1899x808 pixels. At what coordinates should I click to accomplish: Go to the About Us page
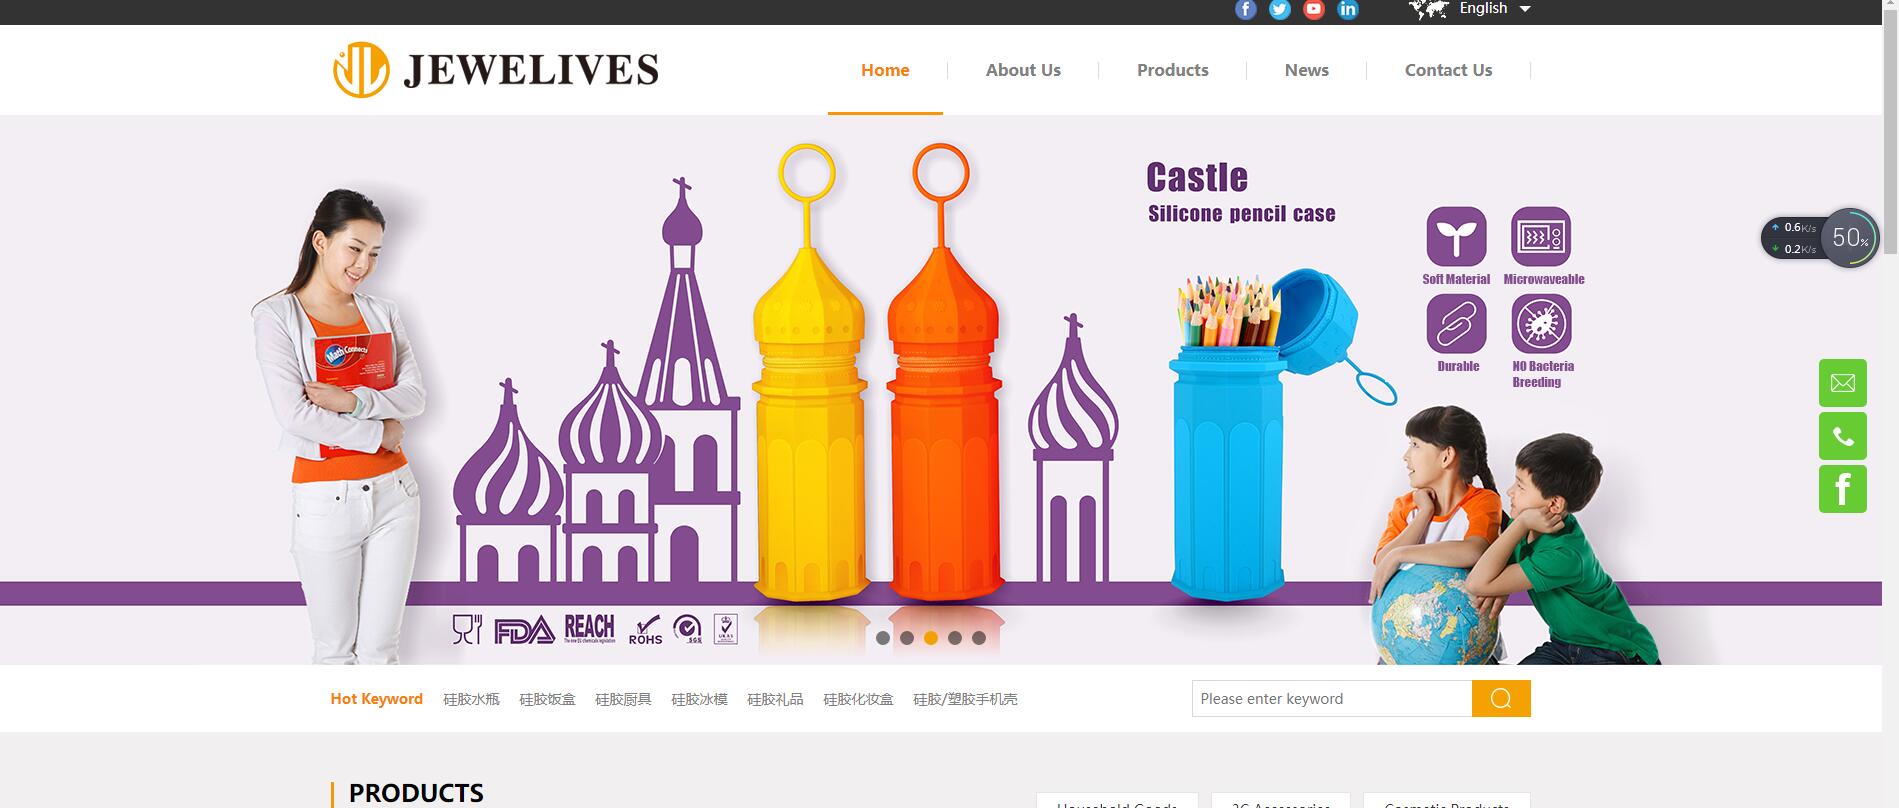pos(1023,70)
